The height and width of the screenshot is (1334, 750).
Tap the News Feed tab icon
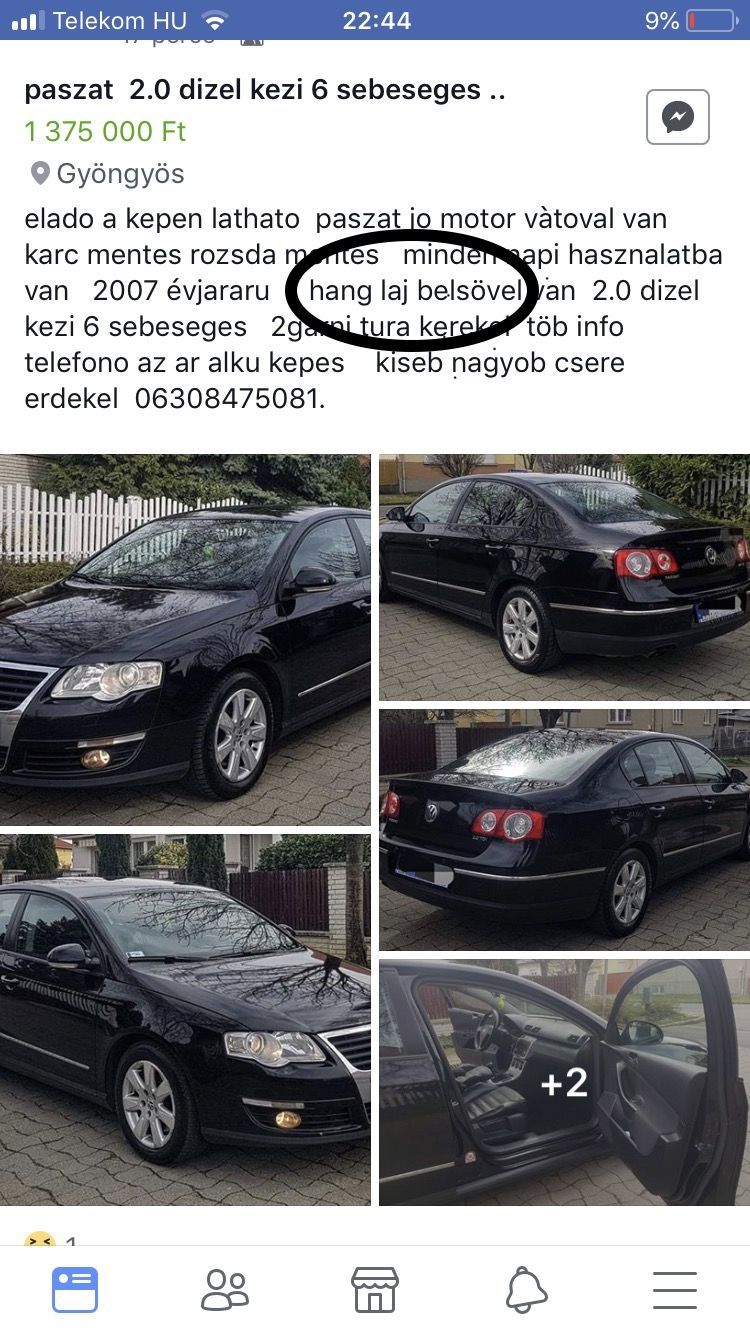point(75,1290)
